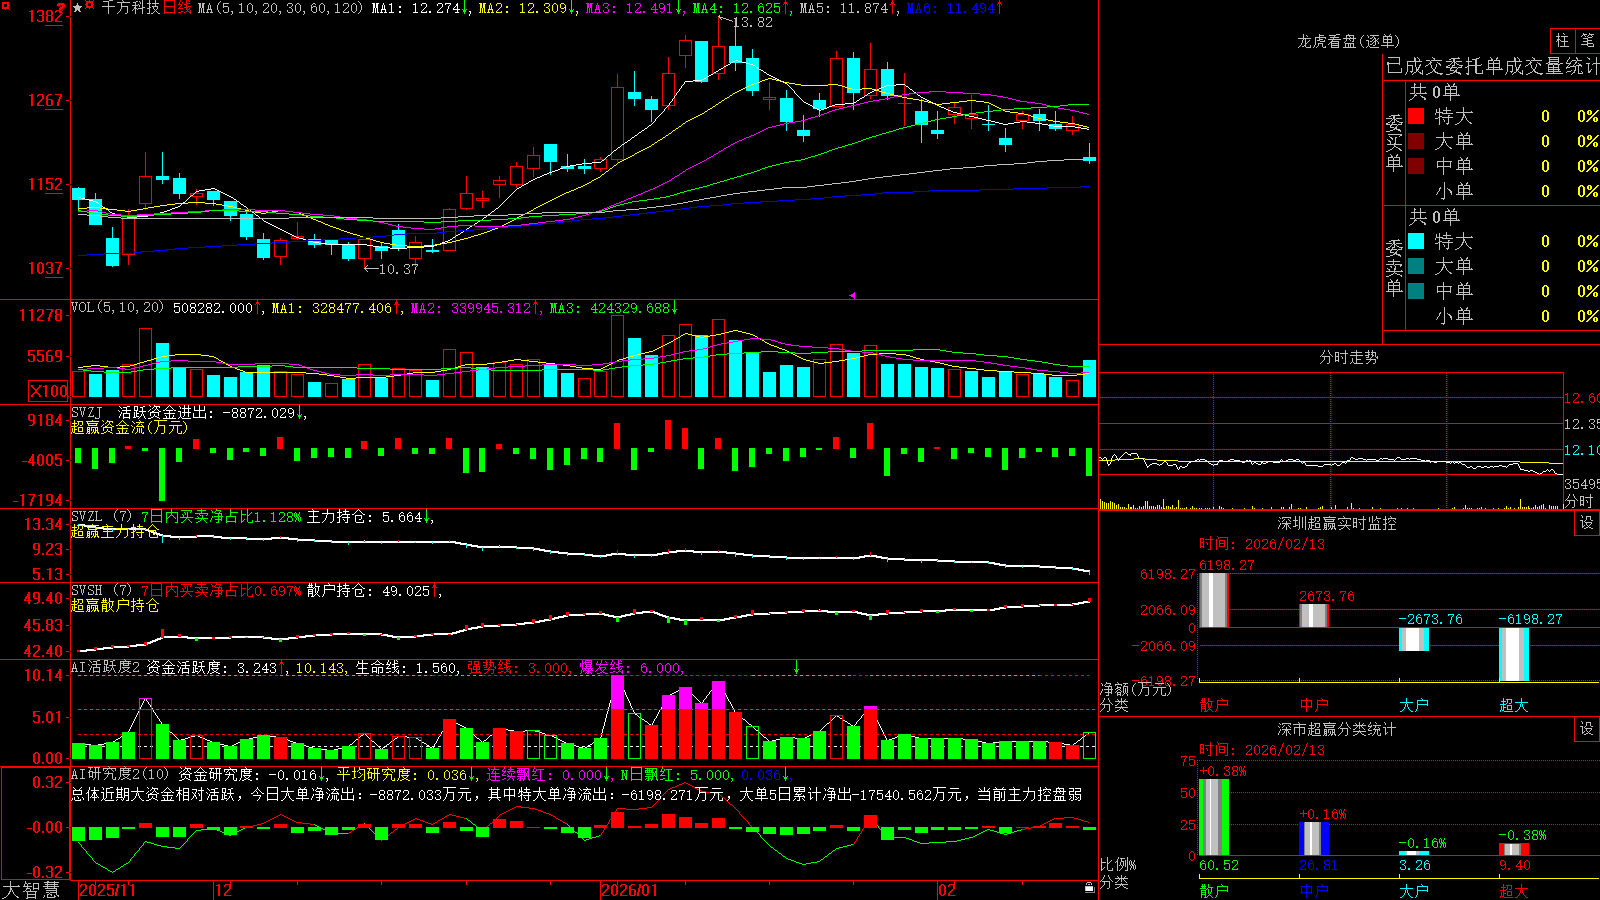Click the 超赢散户持仓 label
The image size is (1600, 900).
[x=114, y=606]
